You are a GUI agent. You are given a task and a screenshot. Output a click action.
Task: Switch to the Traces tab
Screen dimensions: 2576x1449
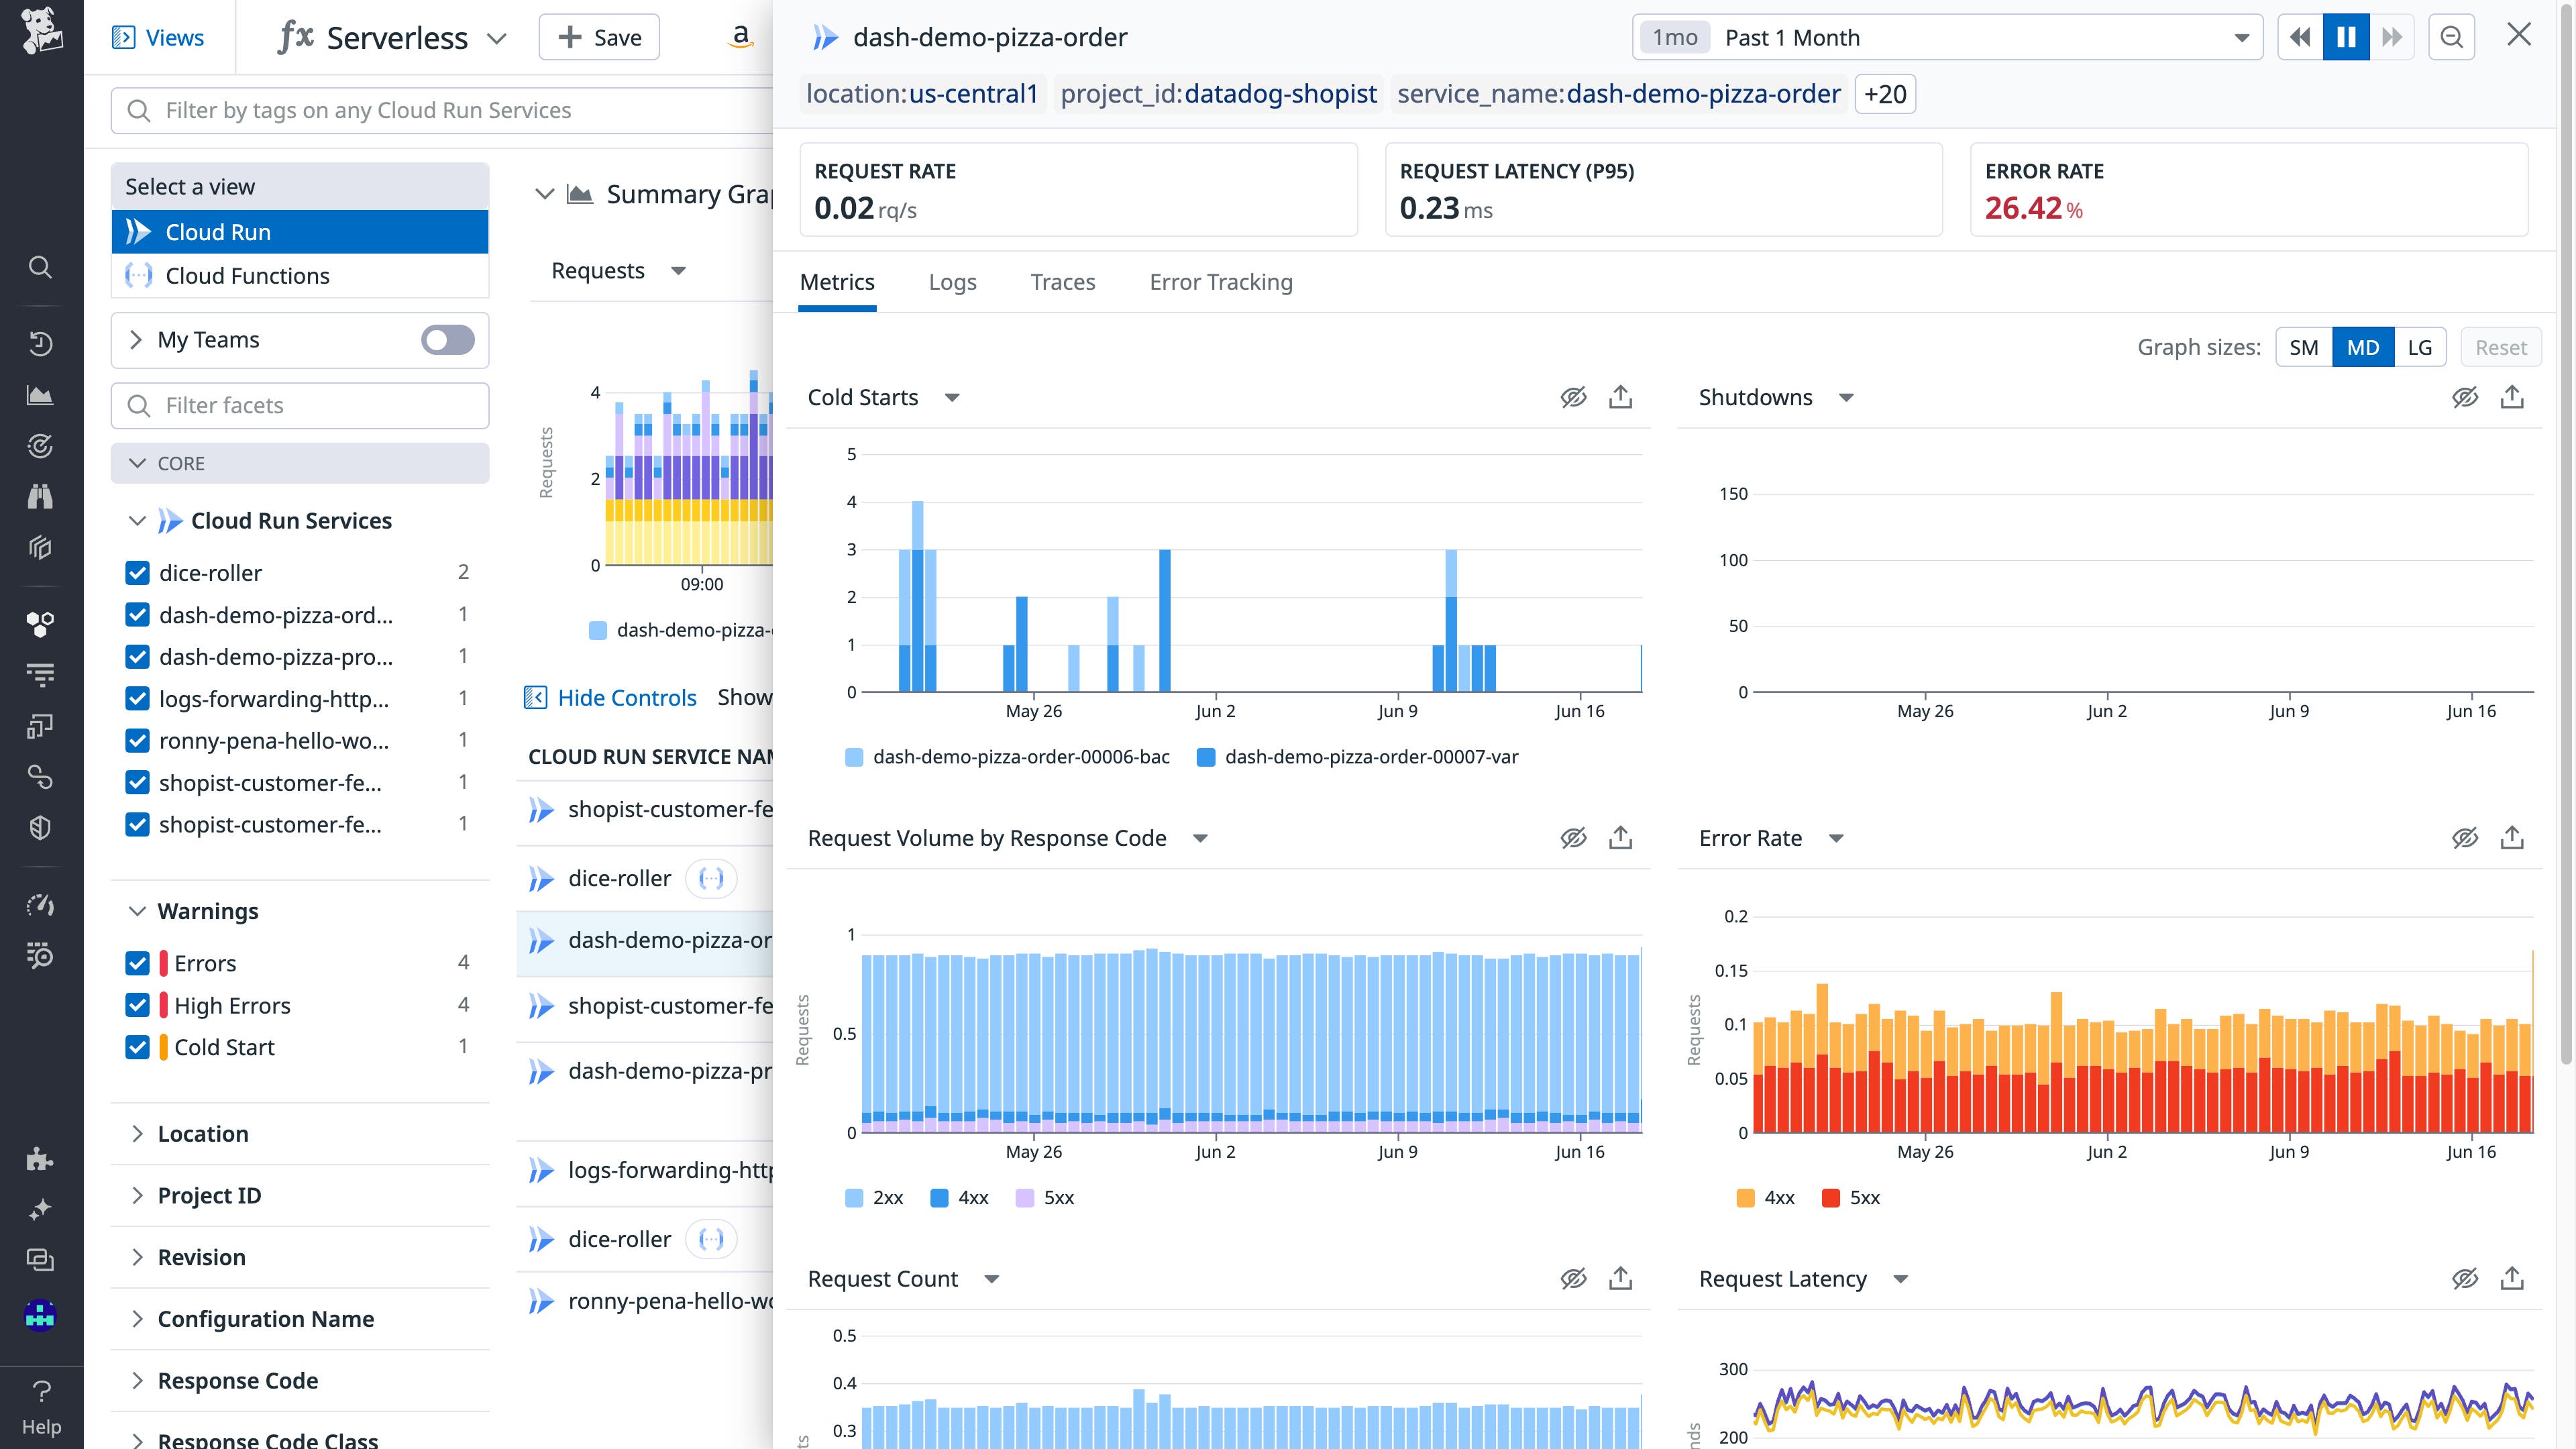pos(1062,282)
